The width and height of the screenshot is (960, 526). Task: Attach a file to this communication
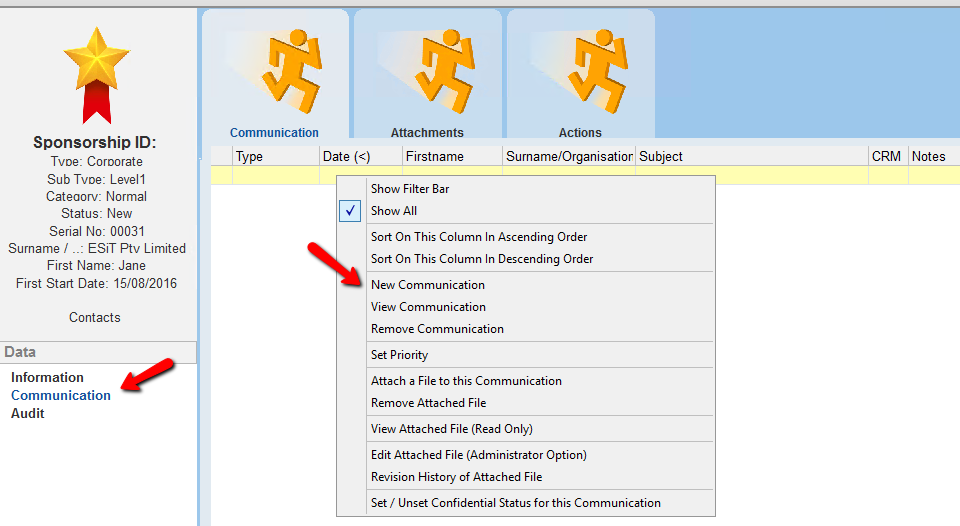coord(466,381)
